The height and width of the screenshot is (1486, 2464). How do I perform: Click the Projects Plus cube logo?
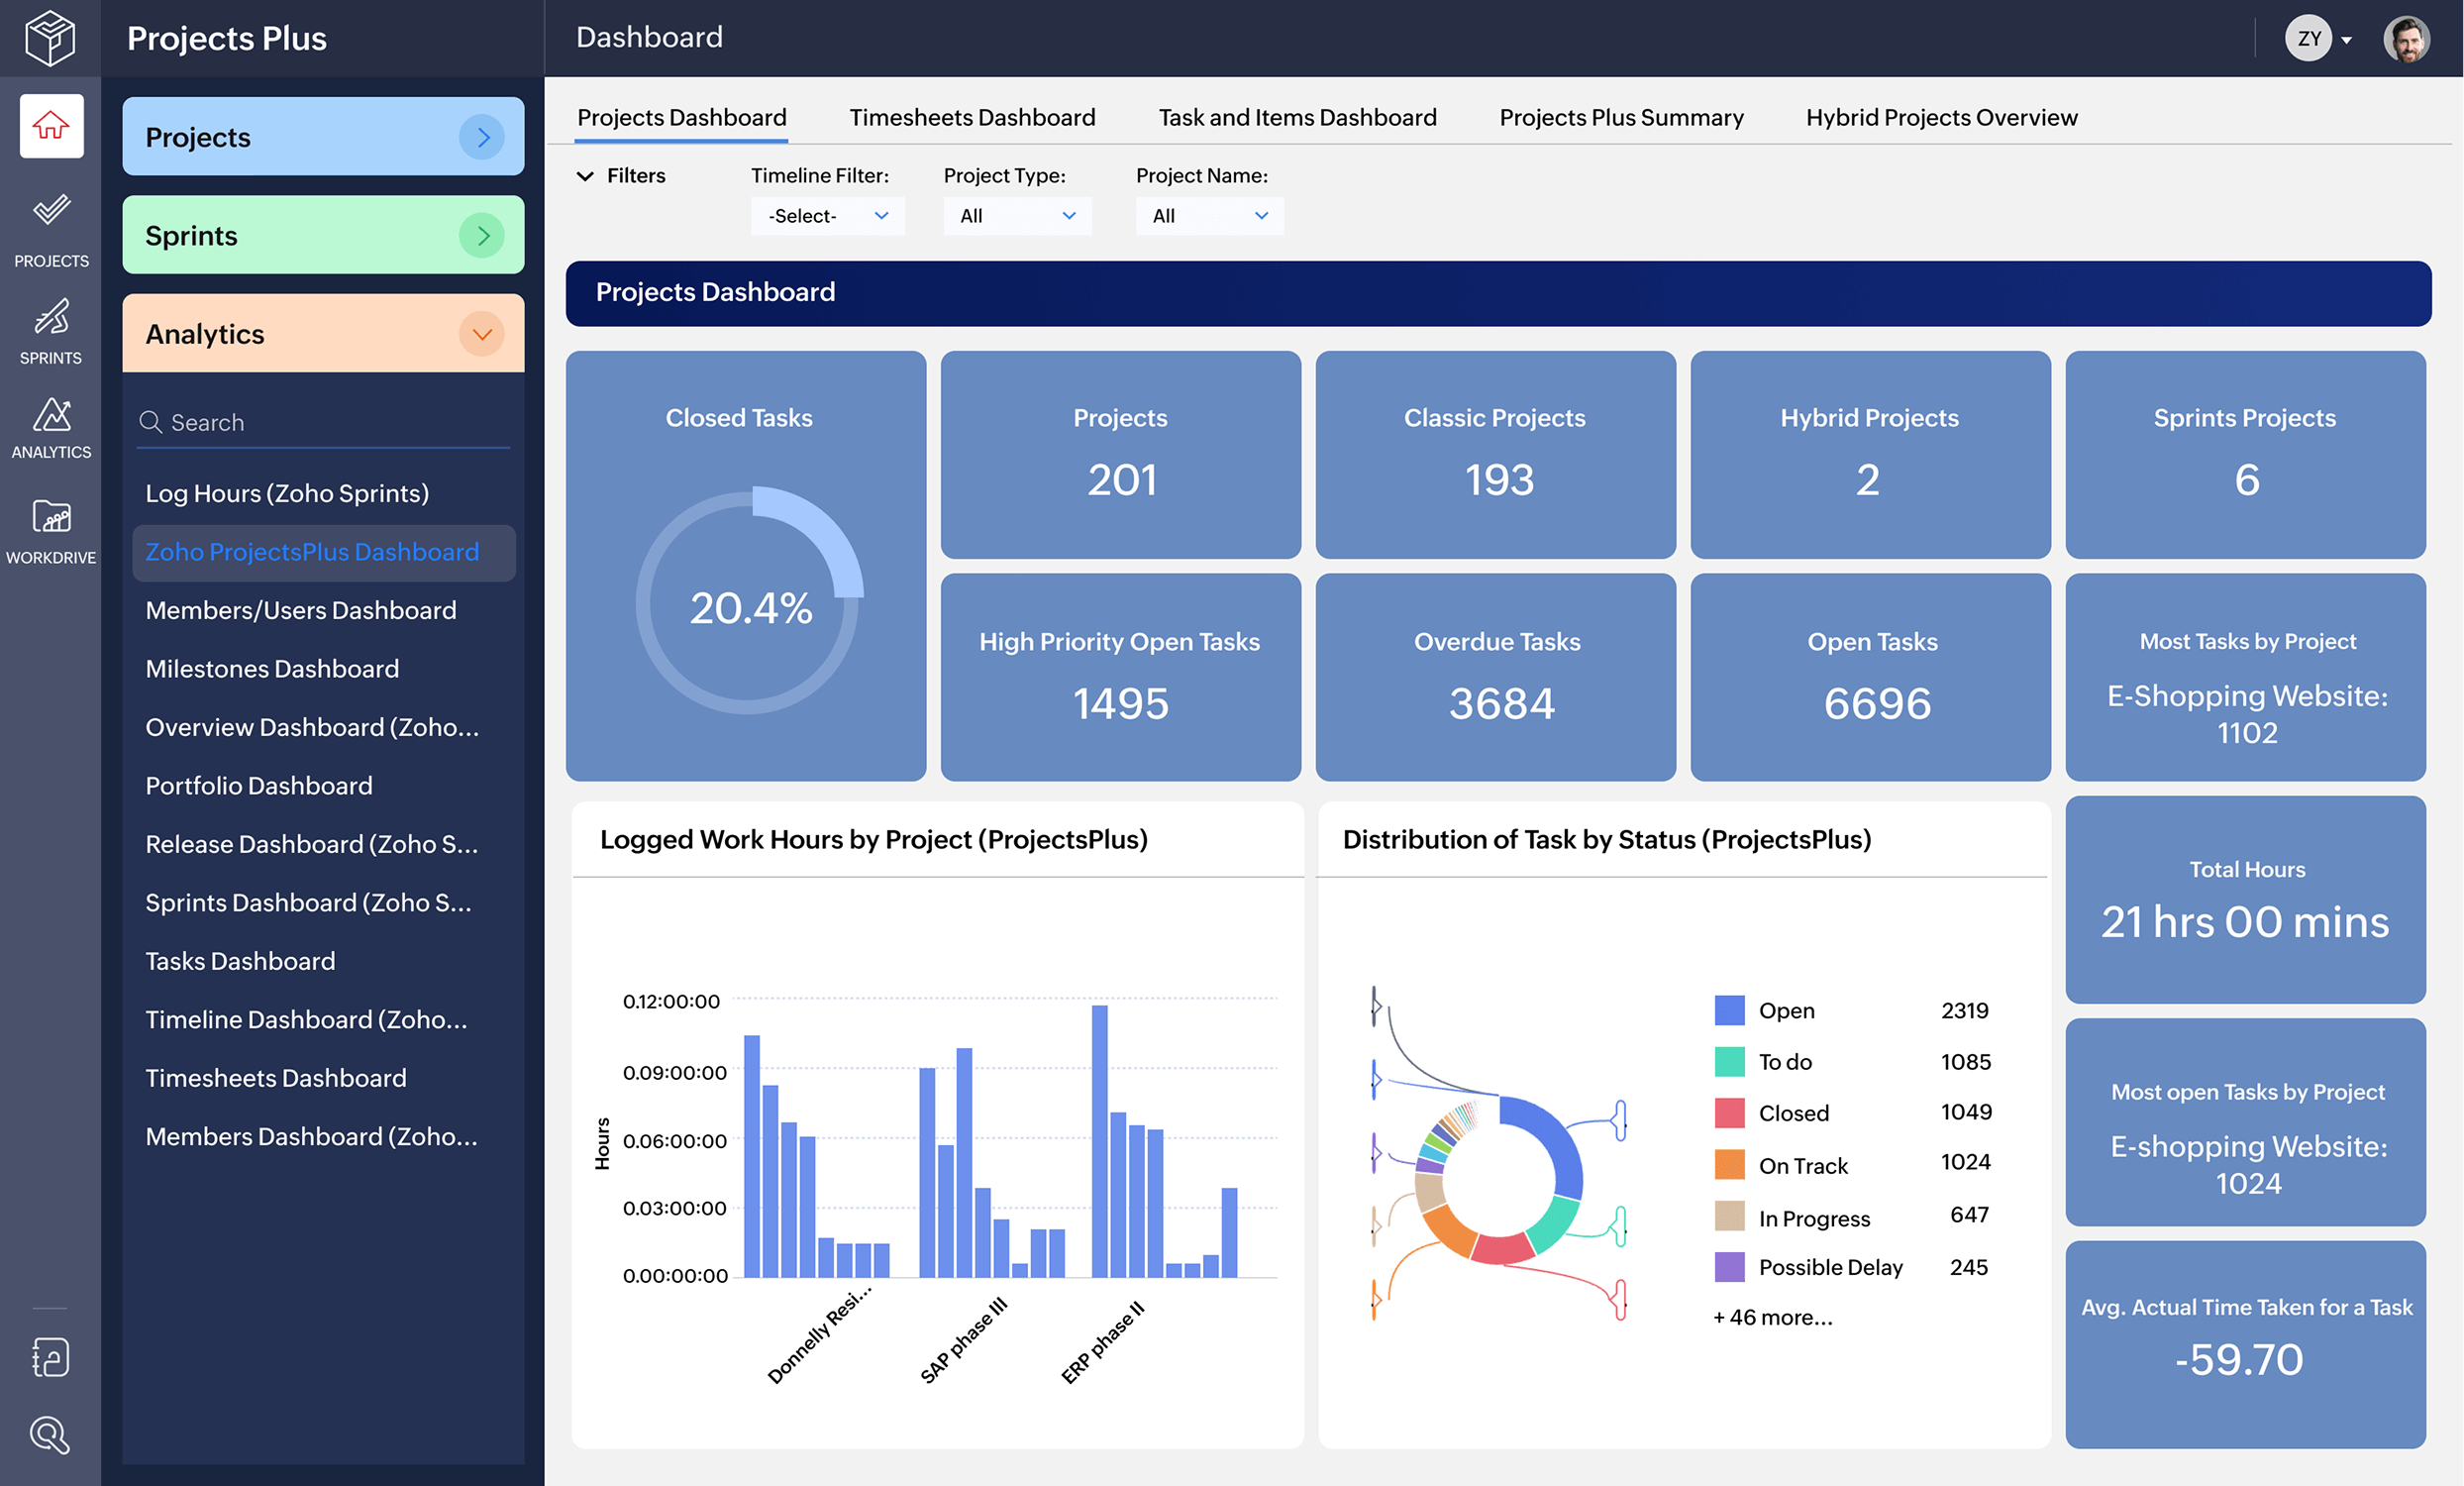point(50,38)
